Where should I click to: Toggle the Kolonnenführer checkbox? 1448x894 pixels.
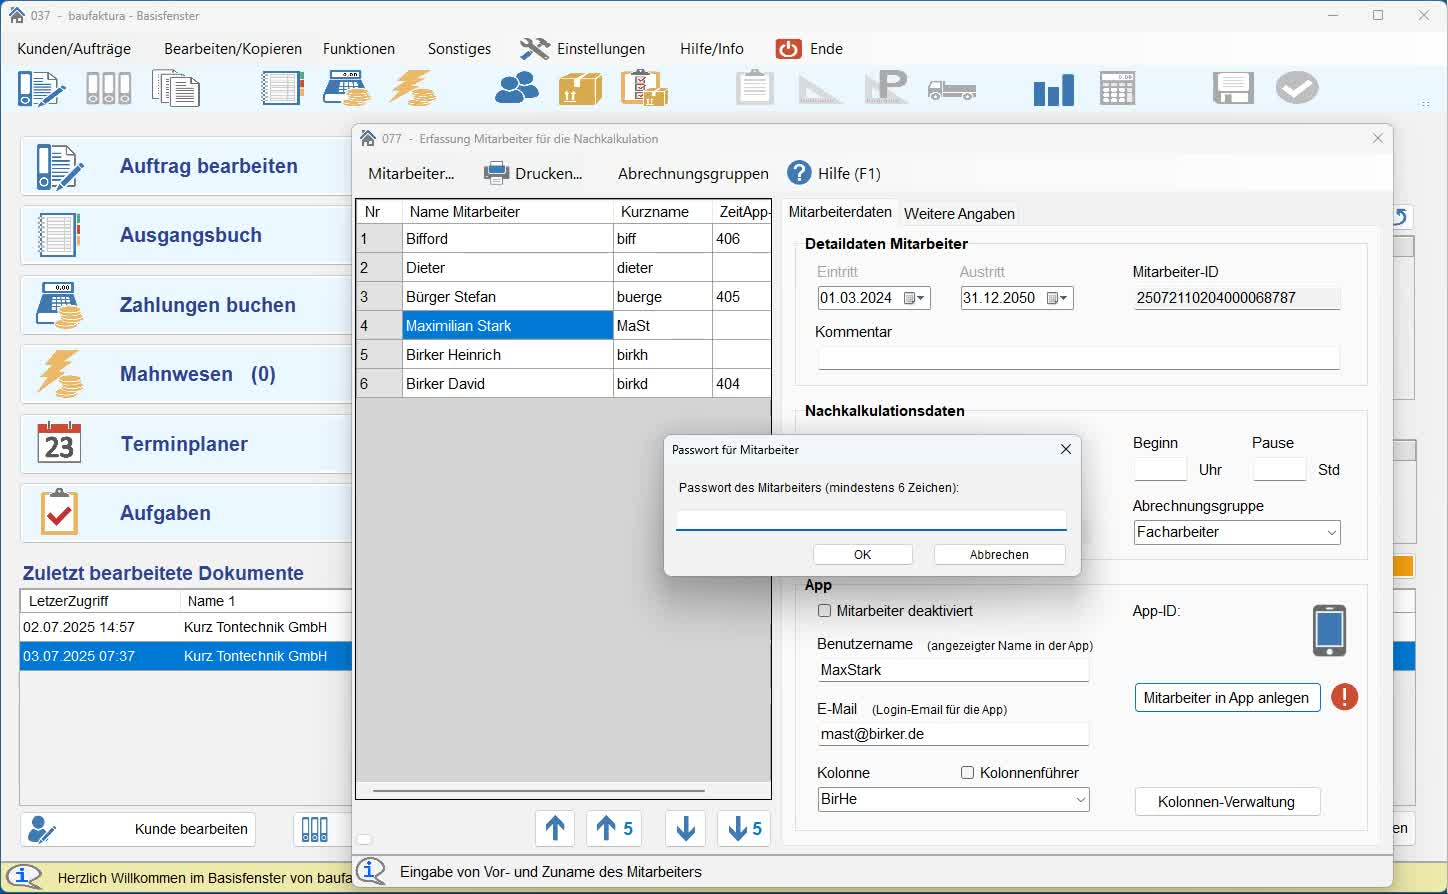pos(967,773)
